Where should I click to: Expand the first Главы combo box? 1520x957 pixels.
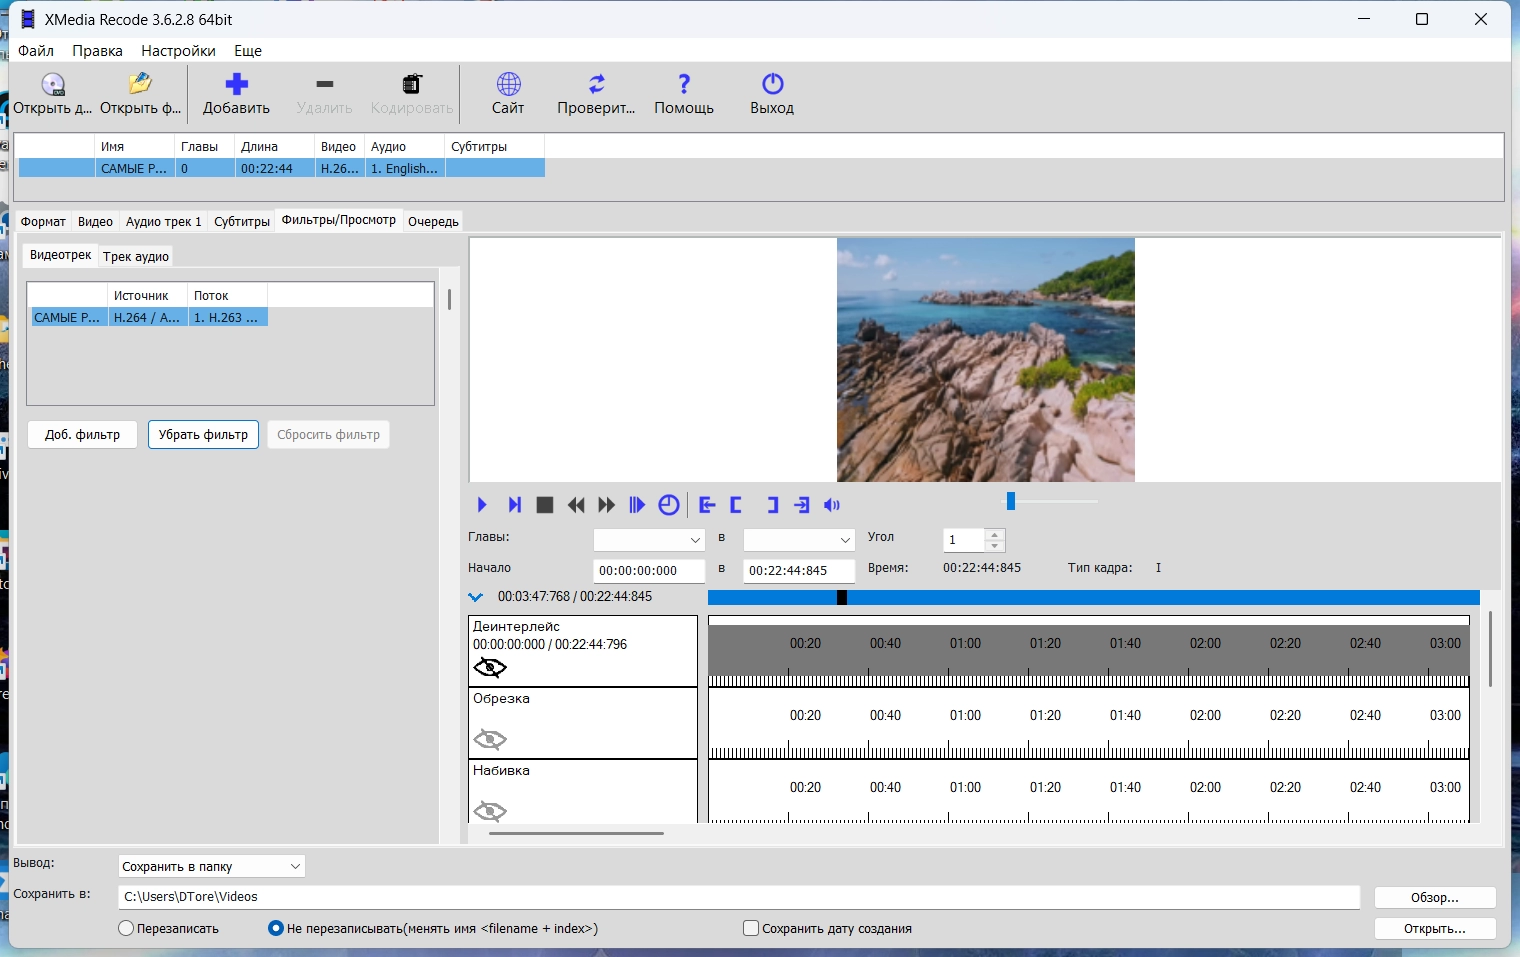[x=695, y=540]
